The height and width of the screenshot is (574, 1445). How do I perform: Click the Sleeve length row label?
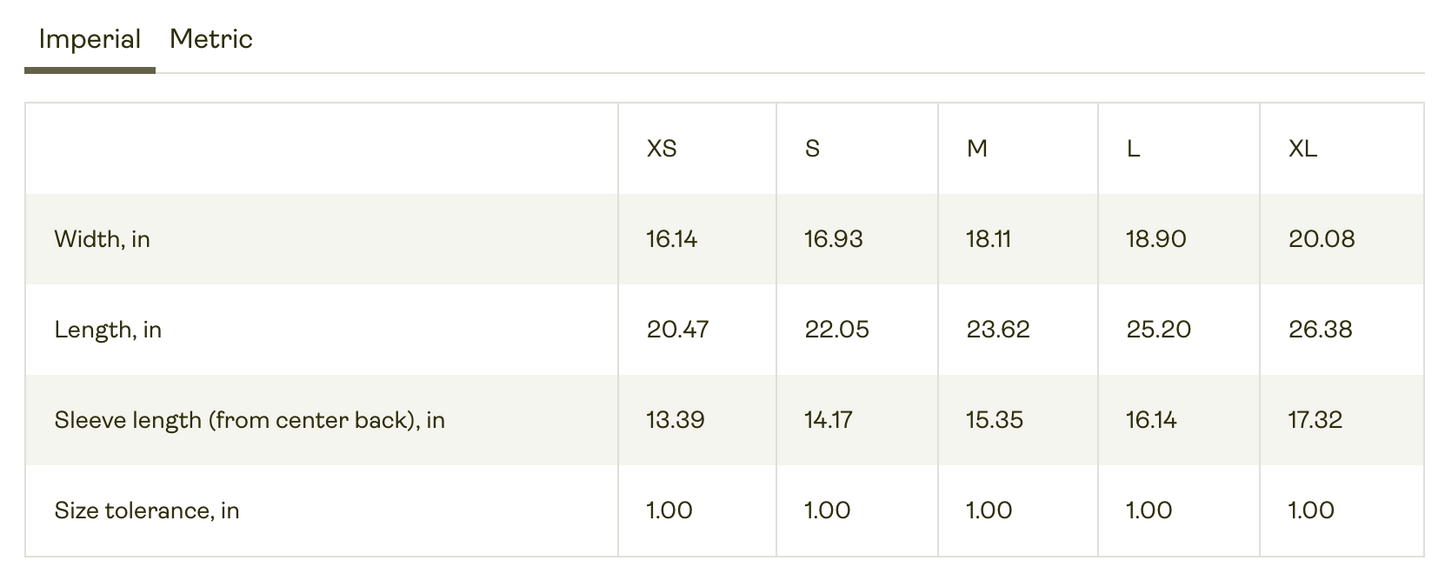(249, 420)
